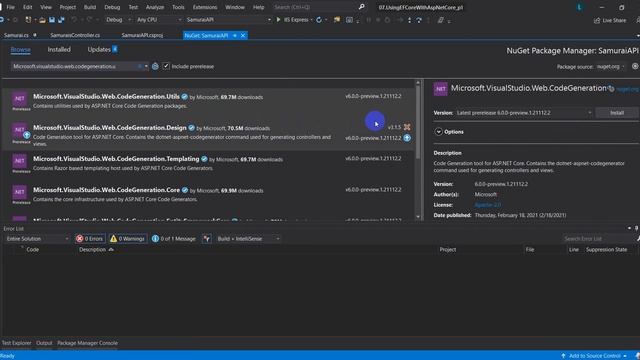640x360 pixels.
Task: Open the Debug configuration dropdown
Action: click(x=118, y=20)
